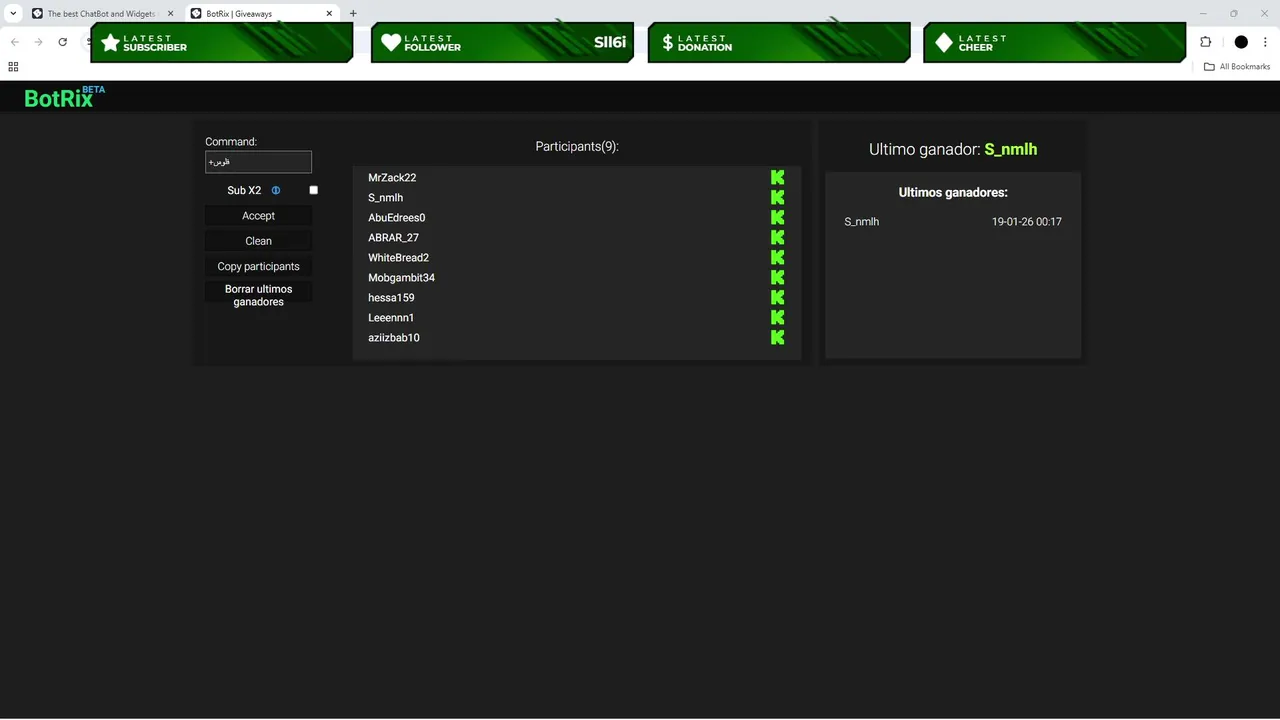
Task: Open the tab search dropdown arrow
Action: point(13,13)
